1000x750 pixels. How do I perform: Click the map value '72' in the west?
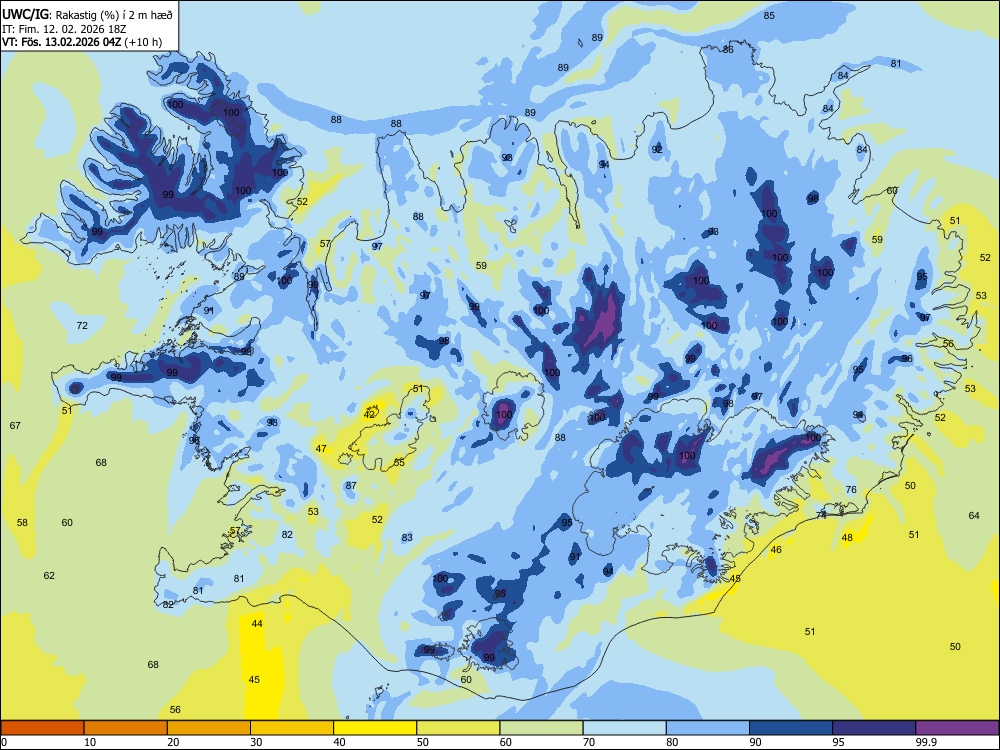(x=82, y=325)
